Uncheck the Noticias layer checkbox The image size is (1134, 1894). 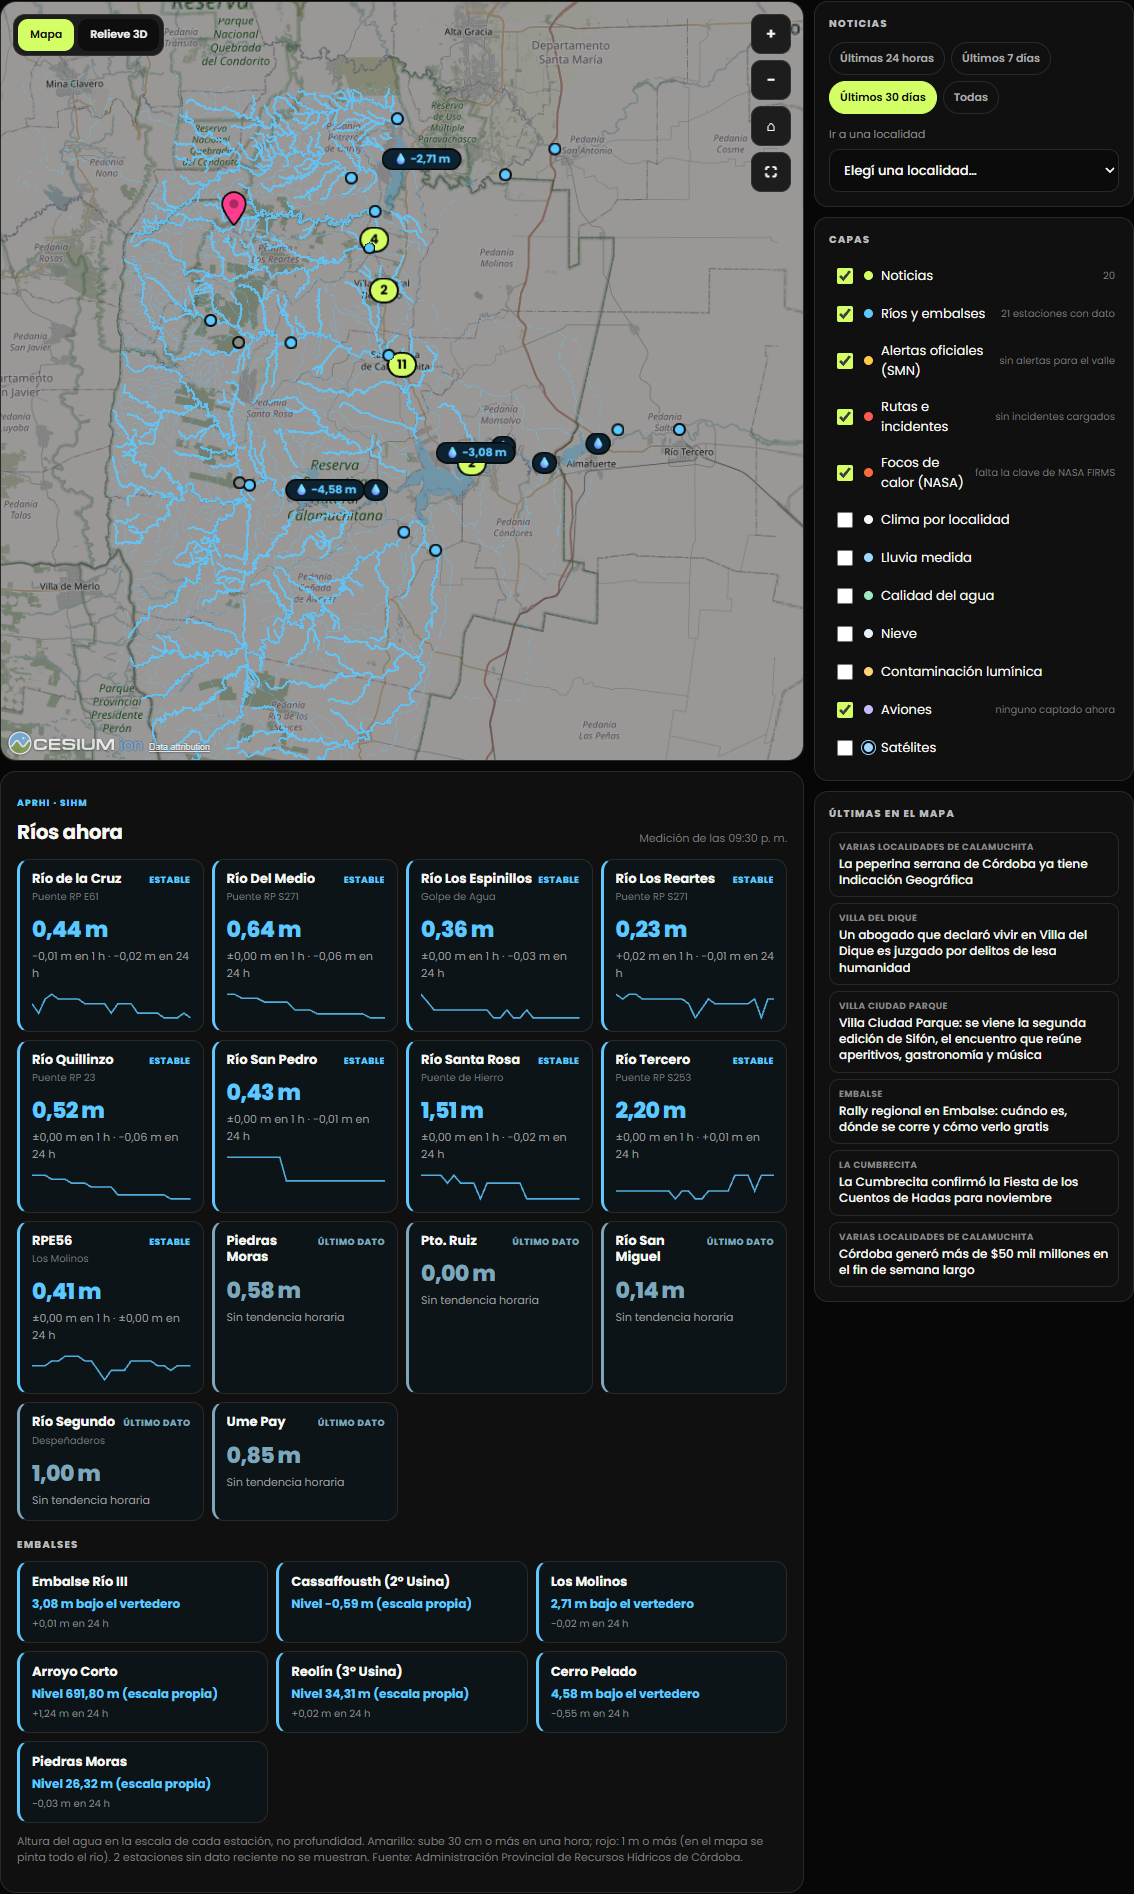845,276
